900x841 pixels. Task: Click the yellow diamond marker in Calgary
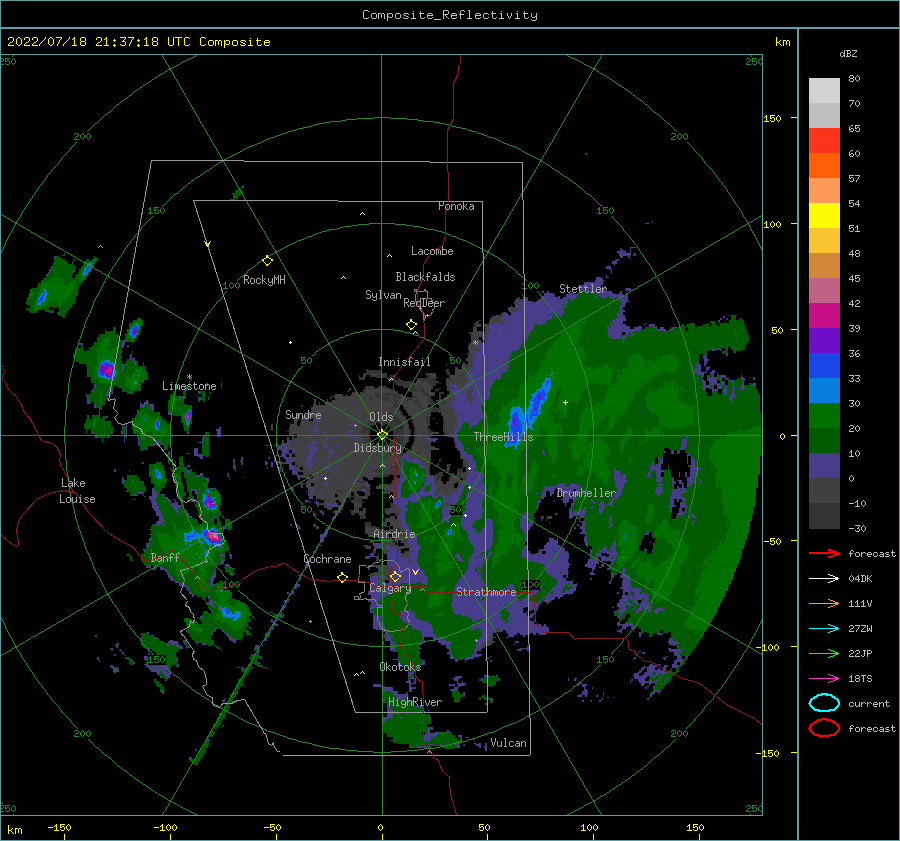point(395,576)
